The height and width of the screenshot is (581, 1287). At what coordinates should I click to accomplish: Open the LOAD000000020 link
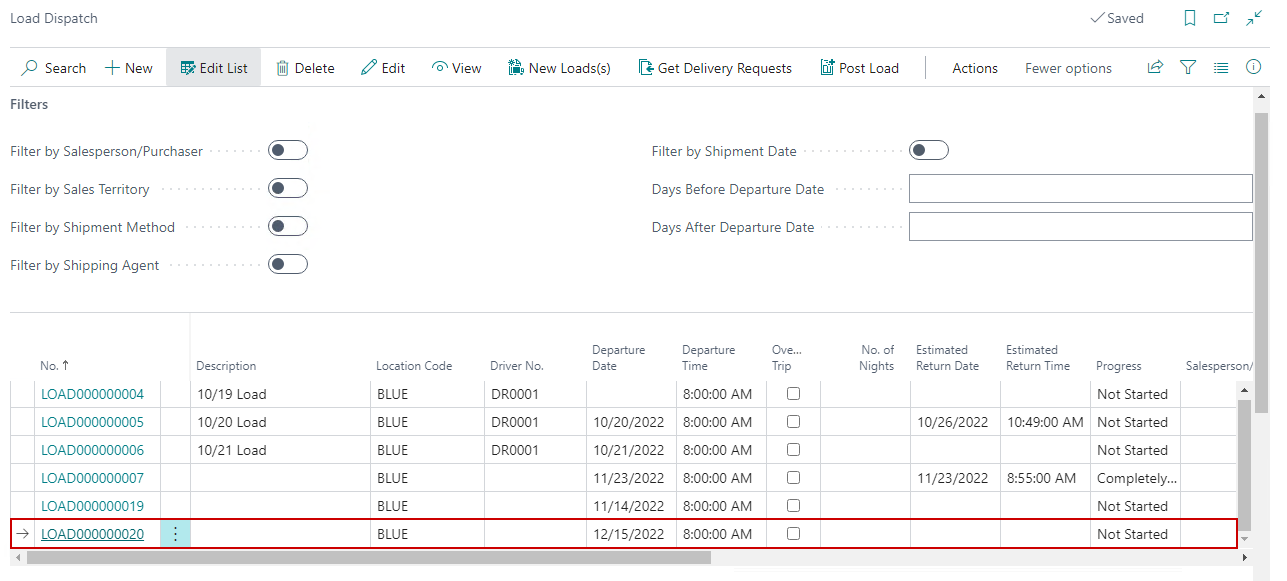92,534
